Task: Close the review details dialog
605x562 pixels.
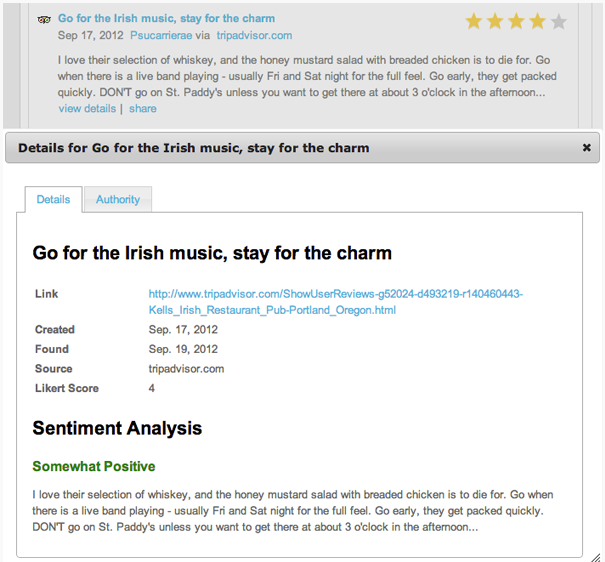Action: coord(586,147)
